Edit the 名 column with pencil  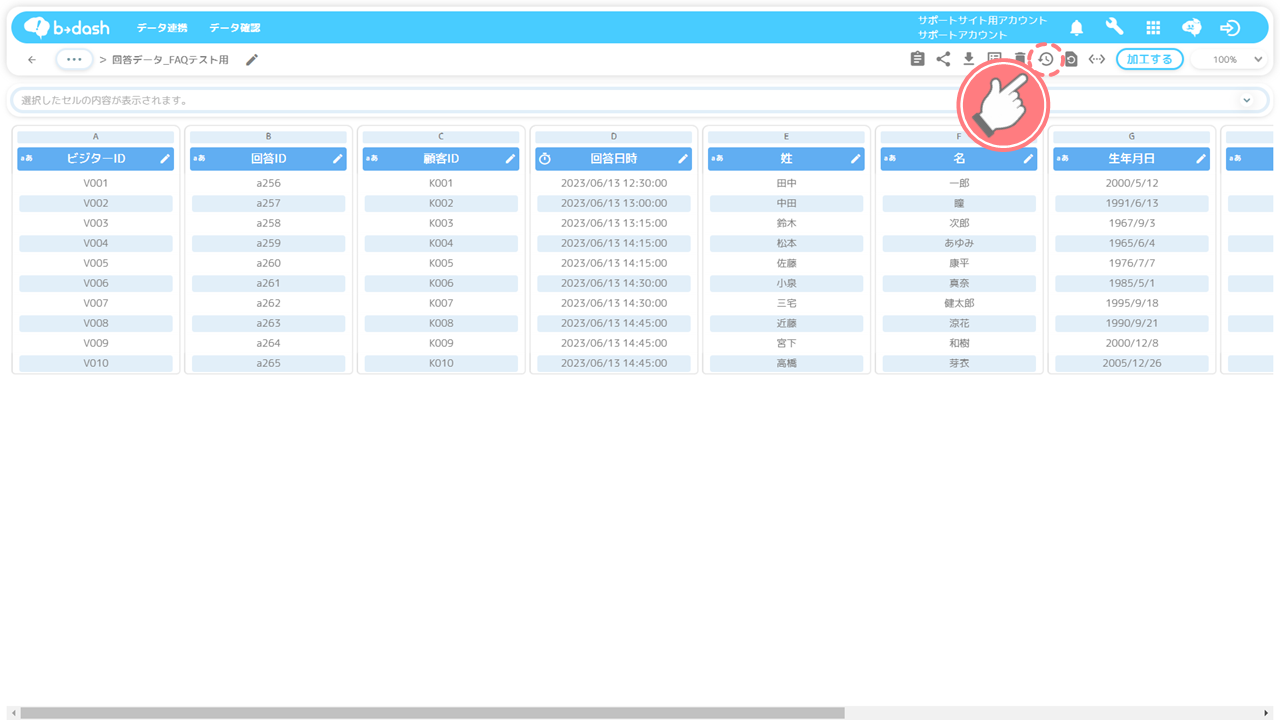tap(1028, 158)
